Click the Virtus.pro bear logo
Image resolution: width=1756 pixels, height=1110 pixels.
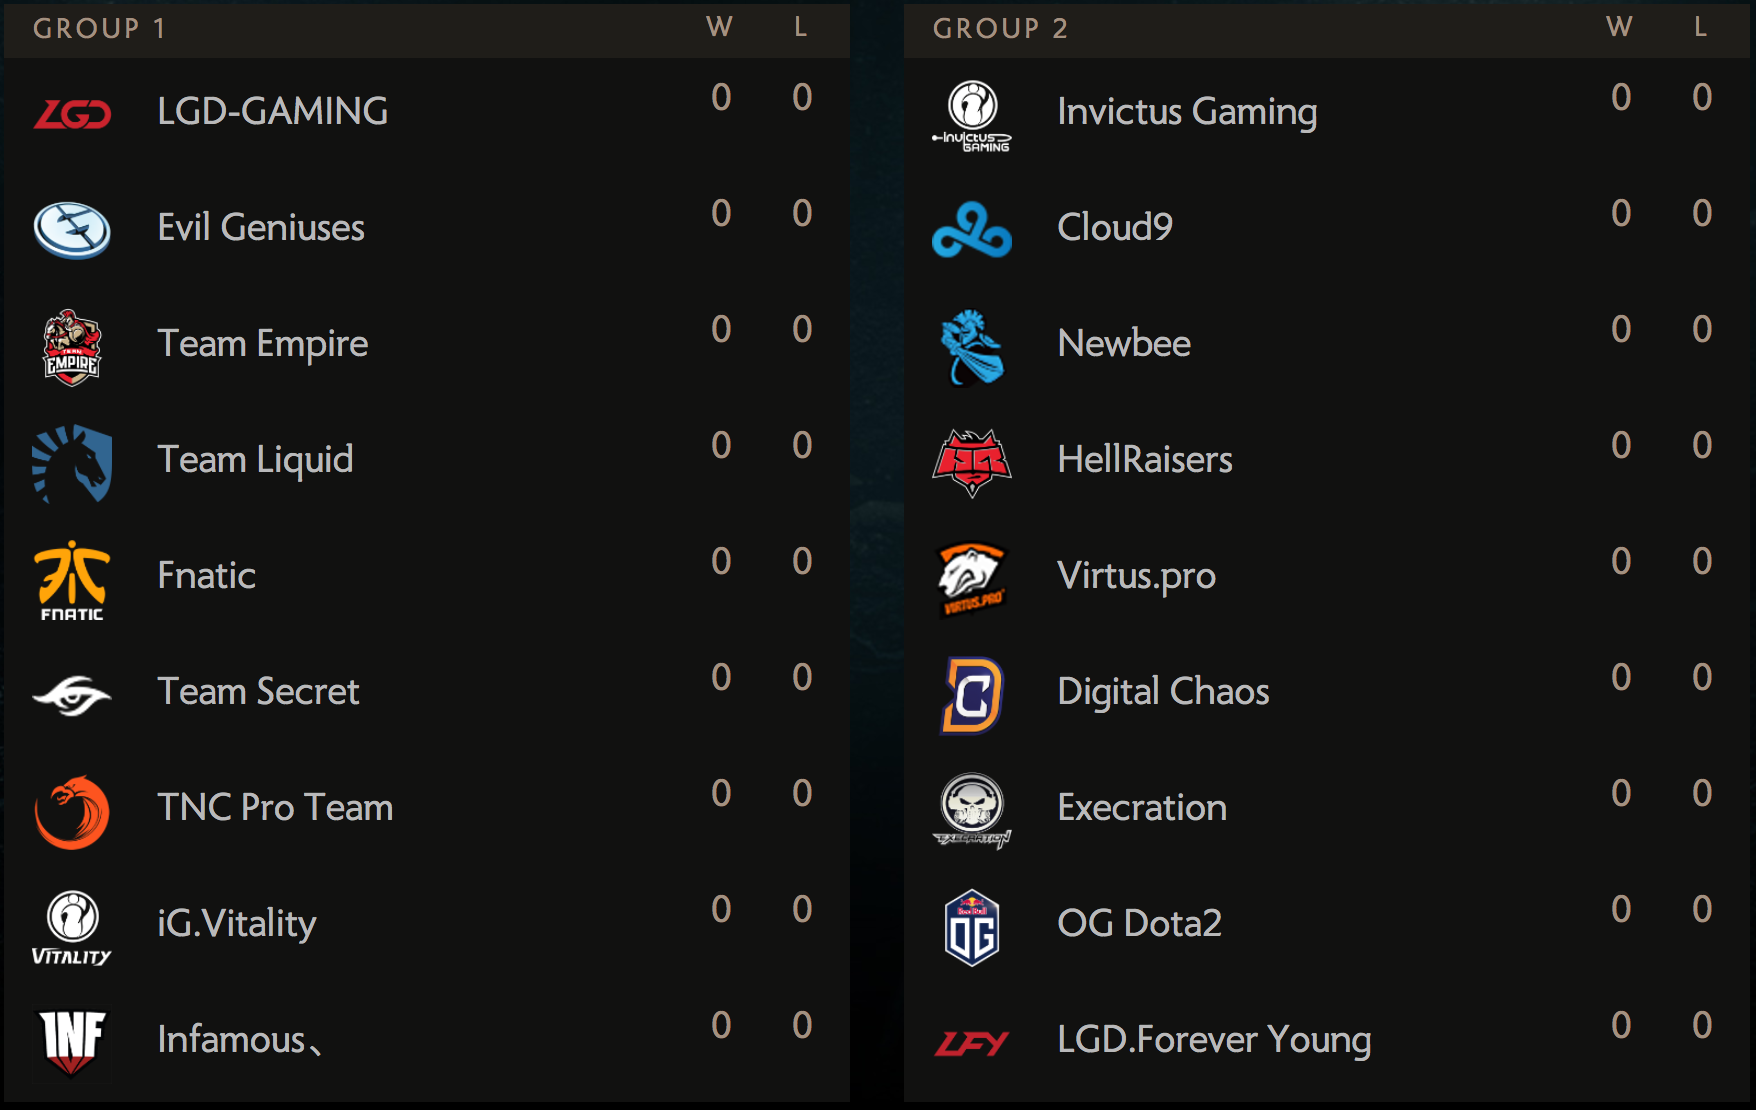coord(972,578)
